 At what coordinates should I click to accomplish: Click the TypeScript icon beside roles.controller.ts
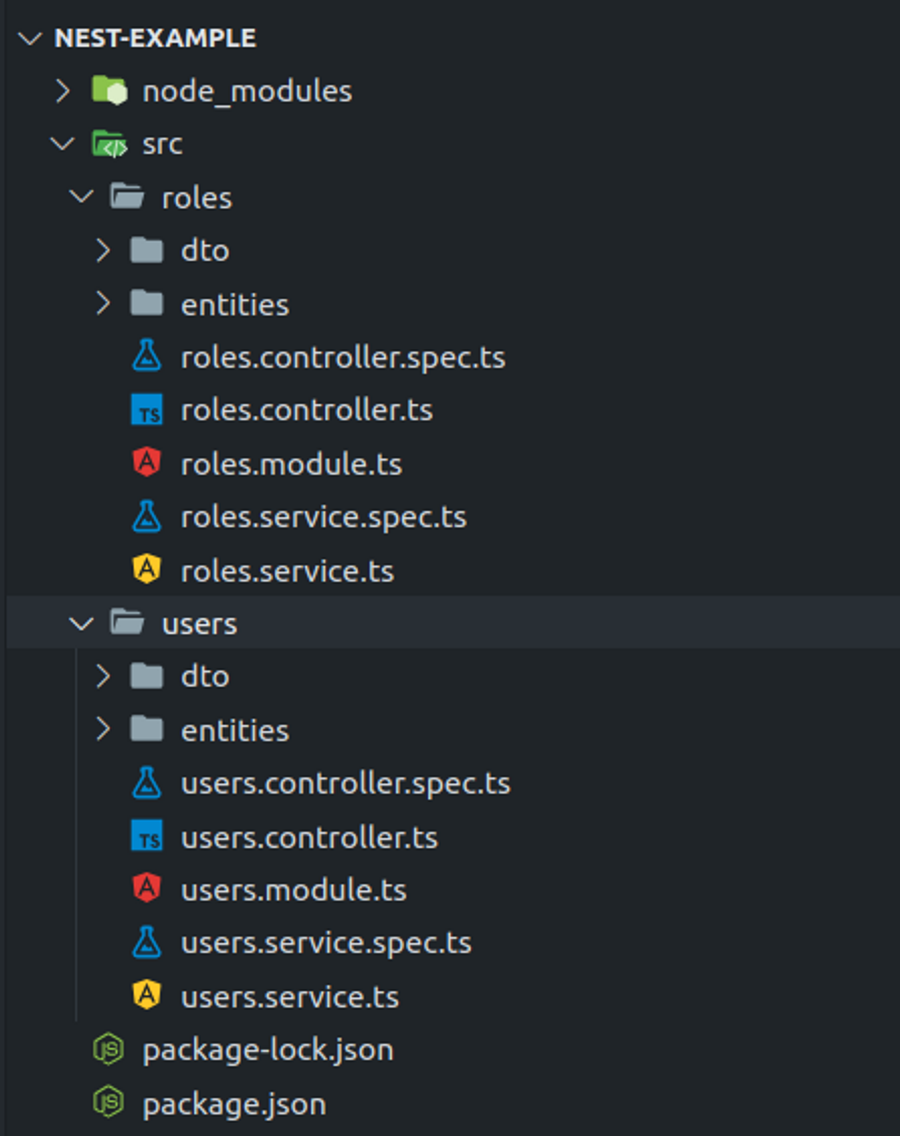tap(148, 410)
